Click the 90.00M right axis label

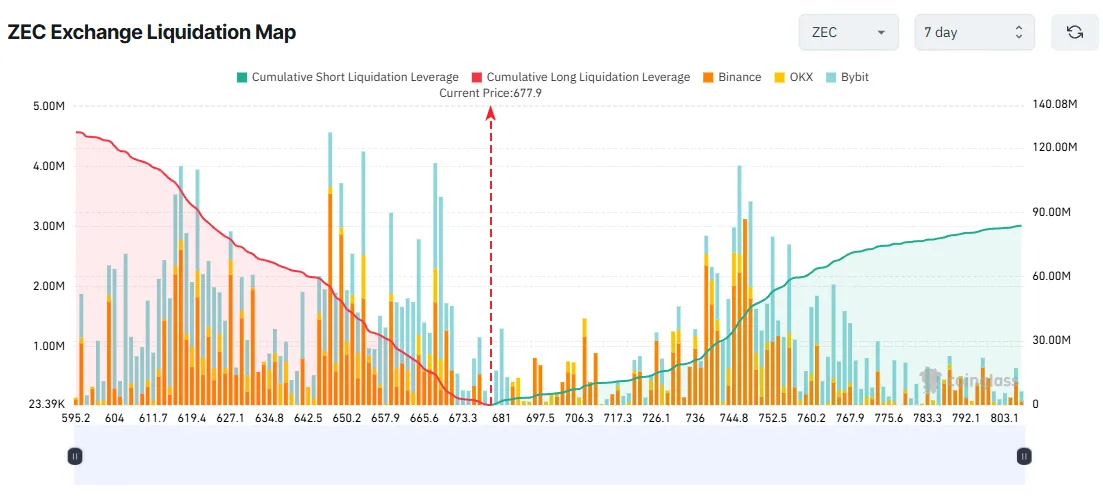[1051, 213]
